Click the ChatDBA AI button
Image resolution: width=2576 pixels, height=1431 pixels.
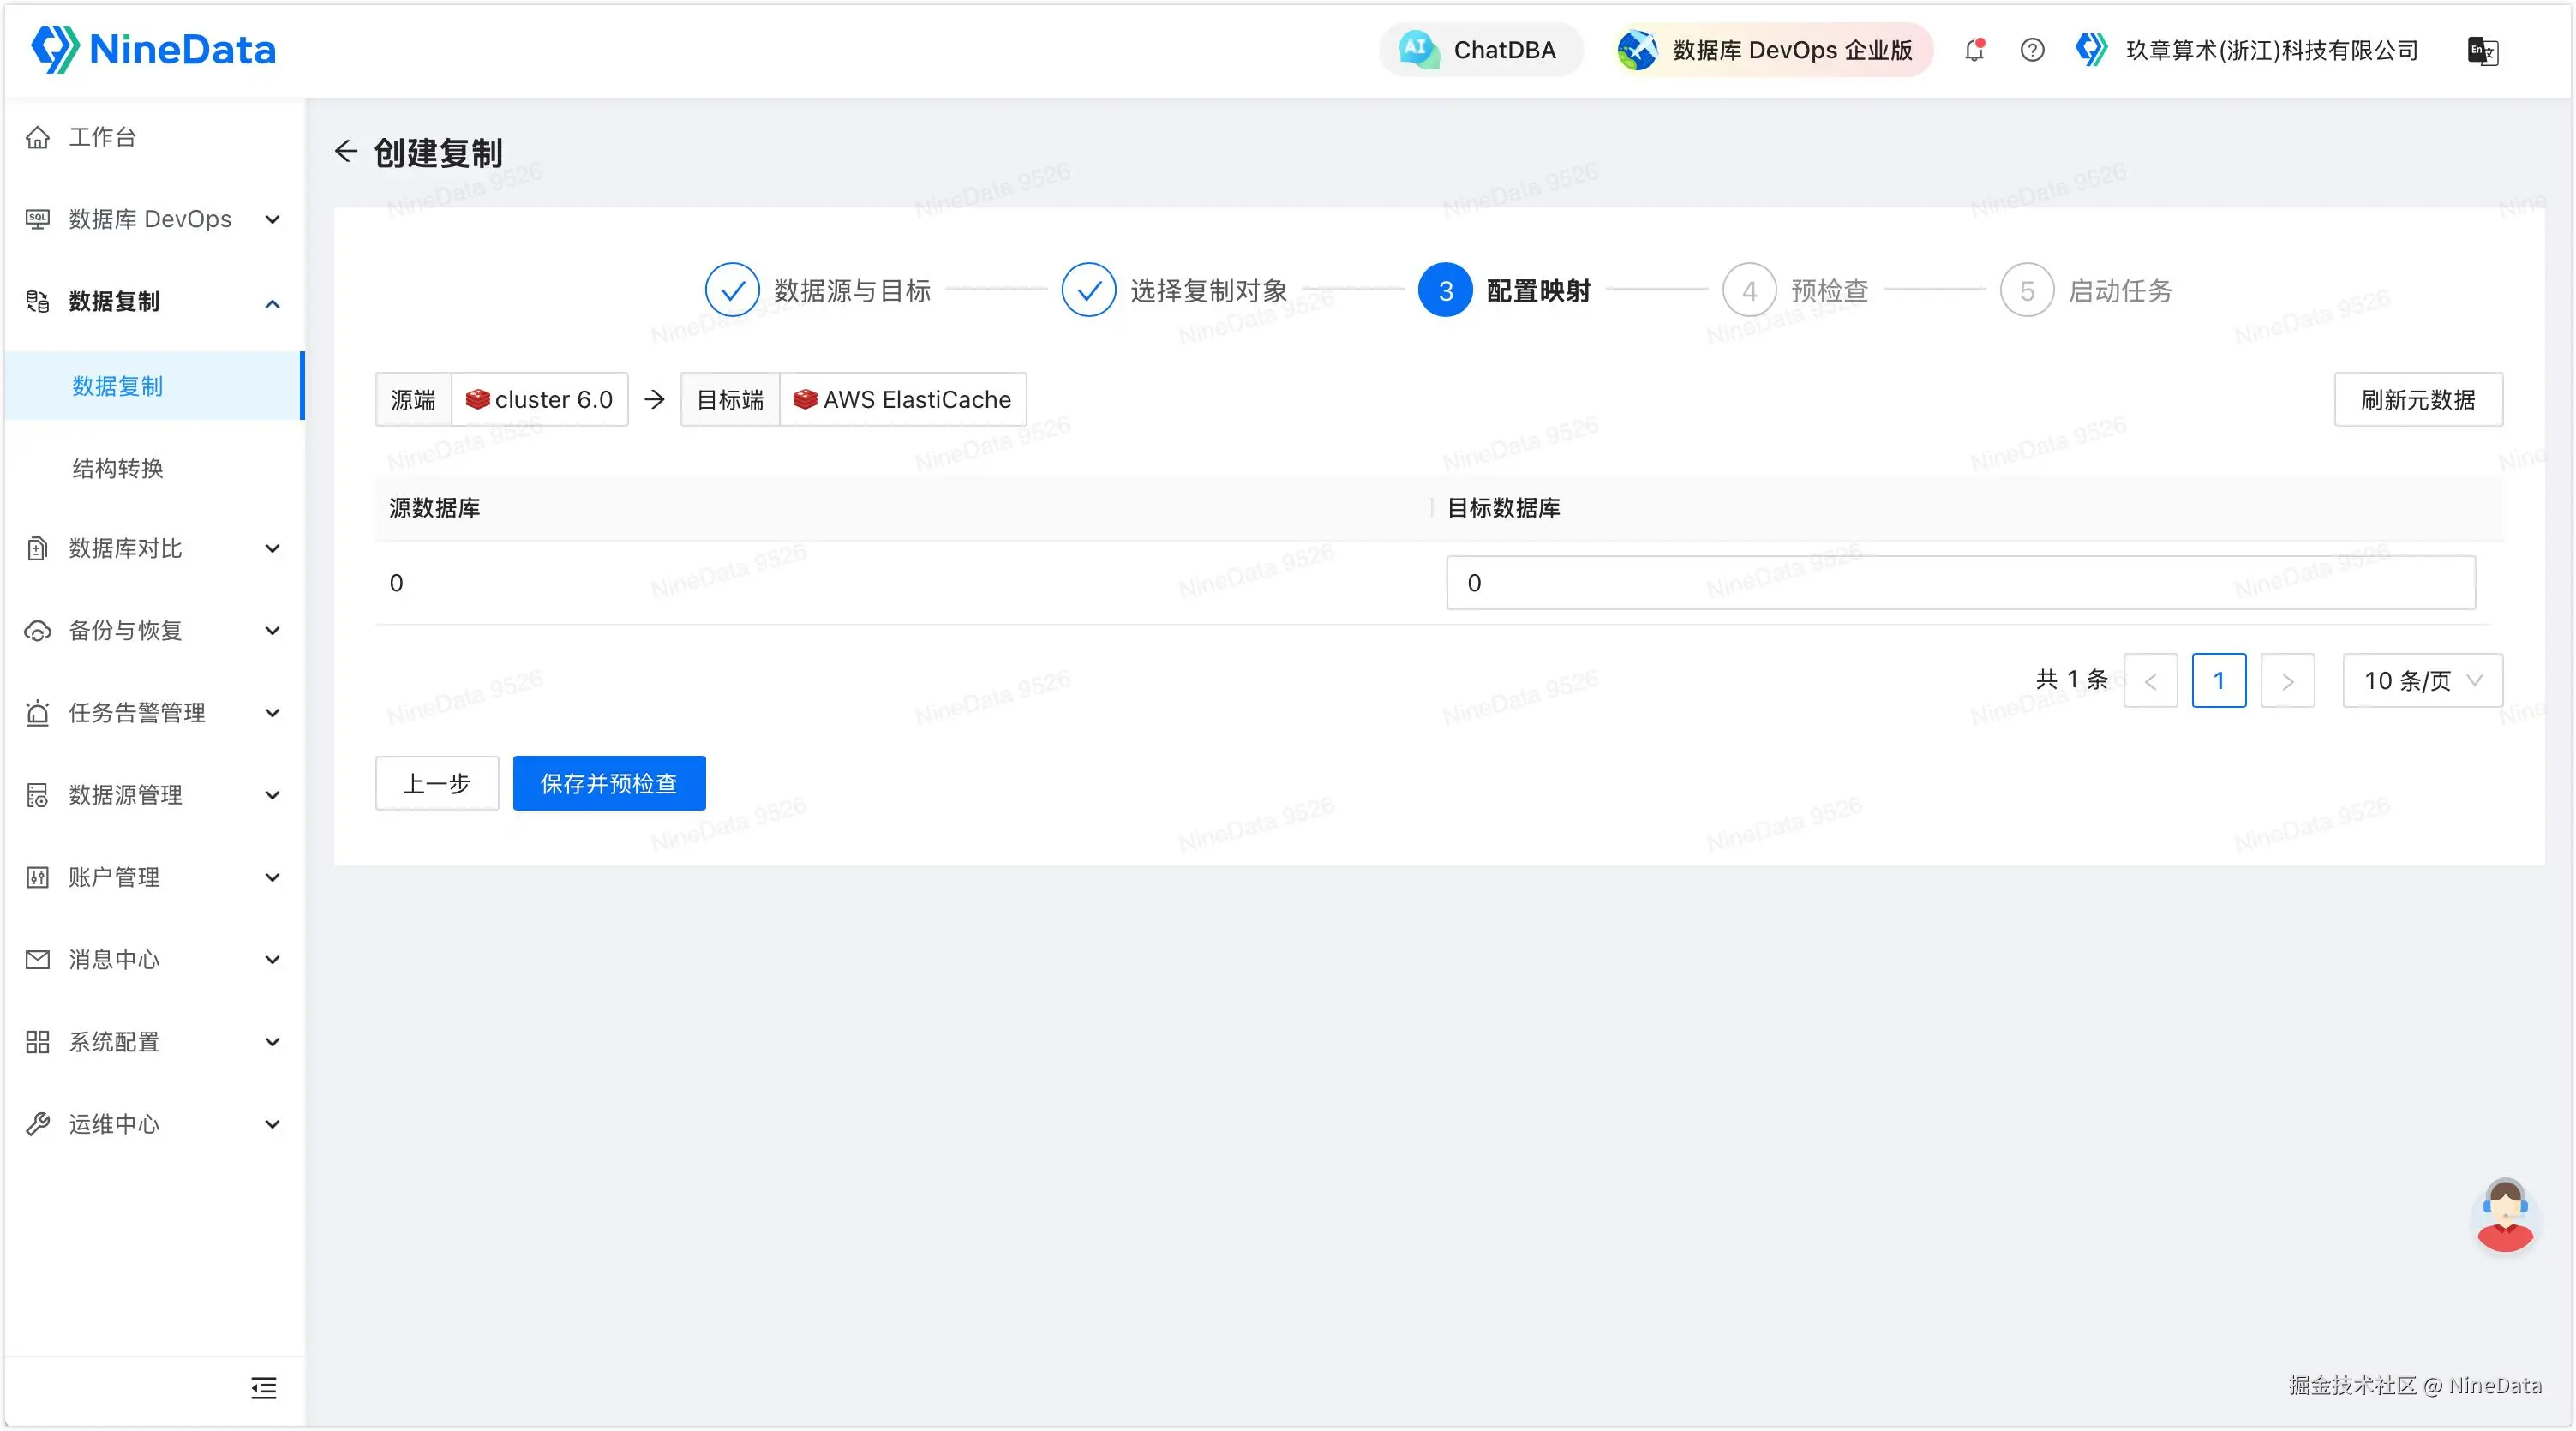pos(1480,50)
